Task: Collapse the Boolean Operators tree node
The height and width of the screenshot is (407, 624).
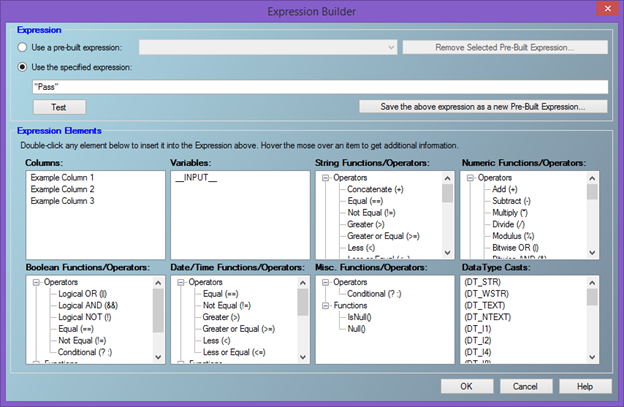Action: point(36,283)
